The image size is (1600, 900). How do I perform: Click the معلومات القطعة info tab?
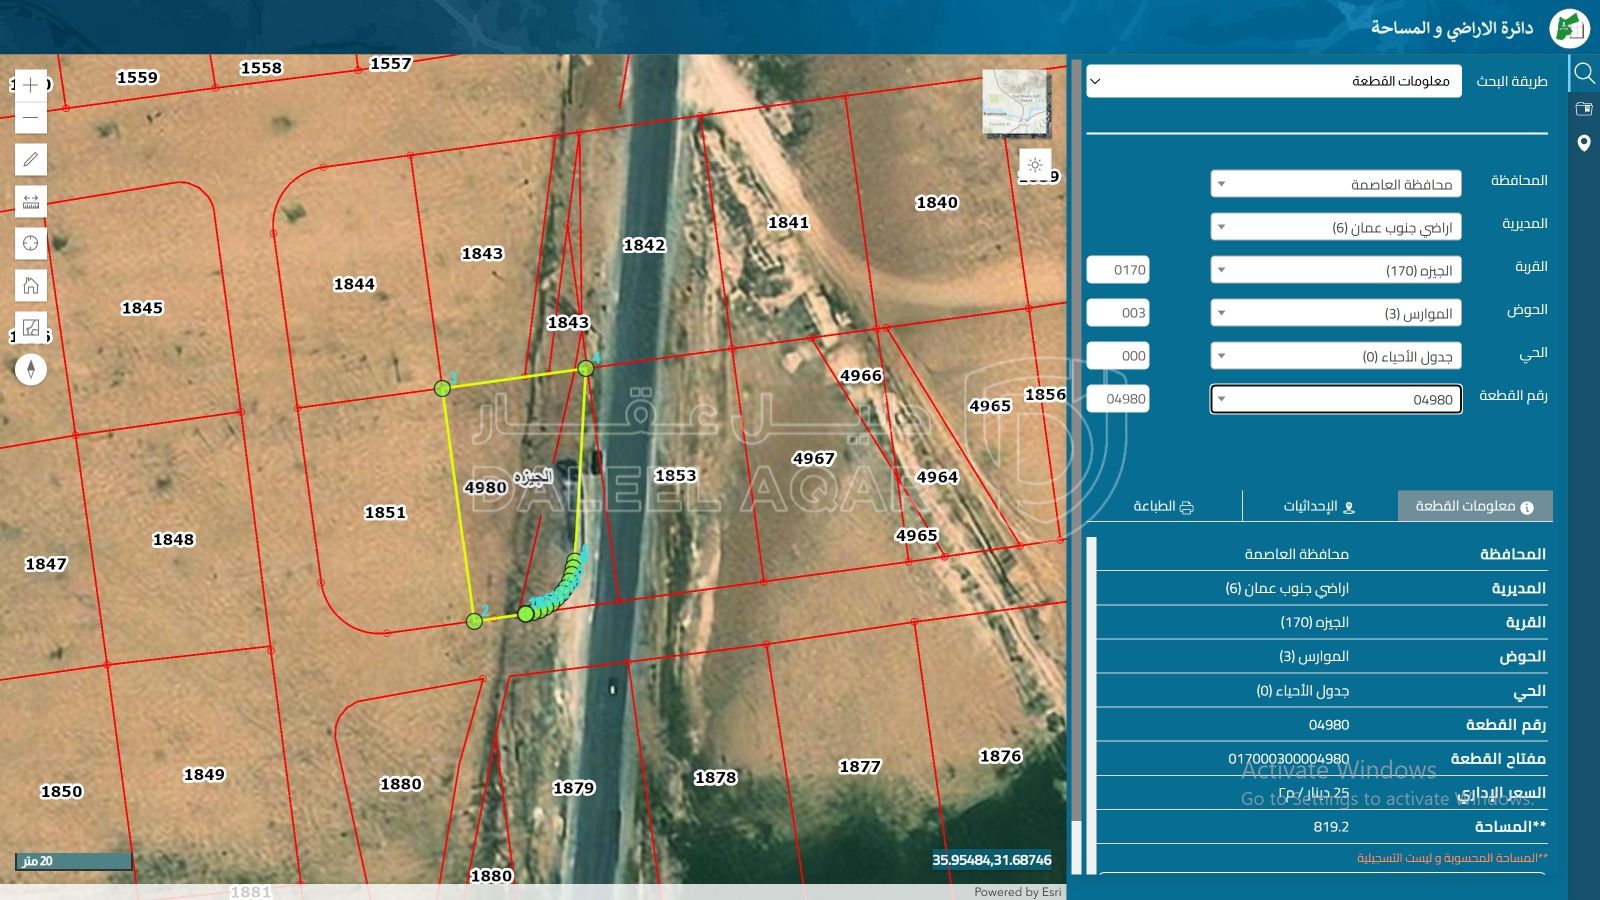tap(1474, 506)
